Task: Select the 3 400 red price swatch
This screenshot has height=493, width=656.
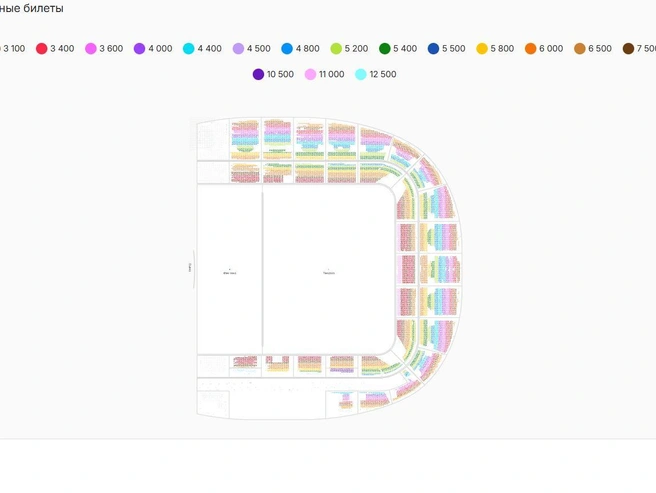Action: point(41,49)
